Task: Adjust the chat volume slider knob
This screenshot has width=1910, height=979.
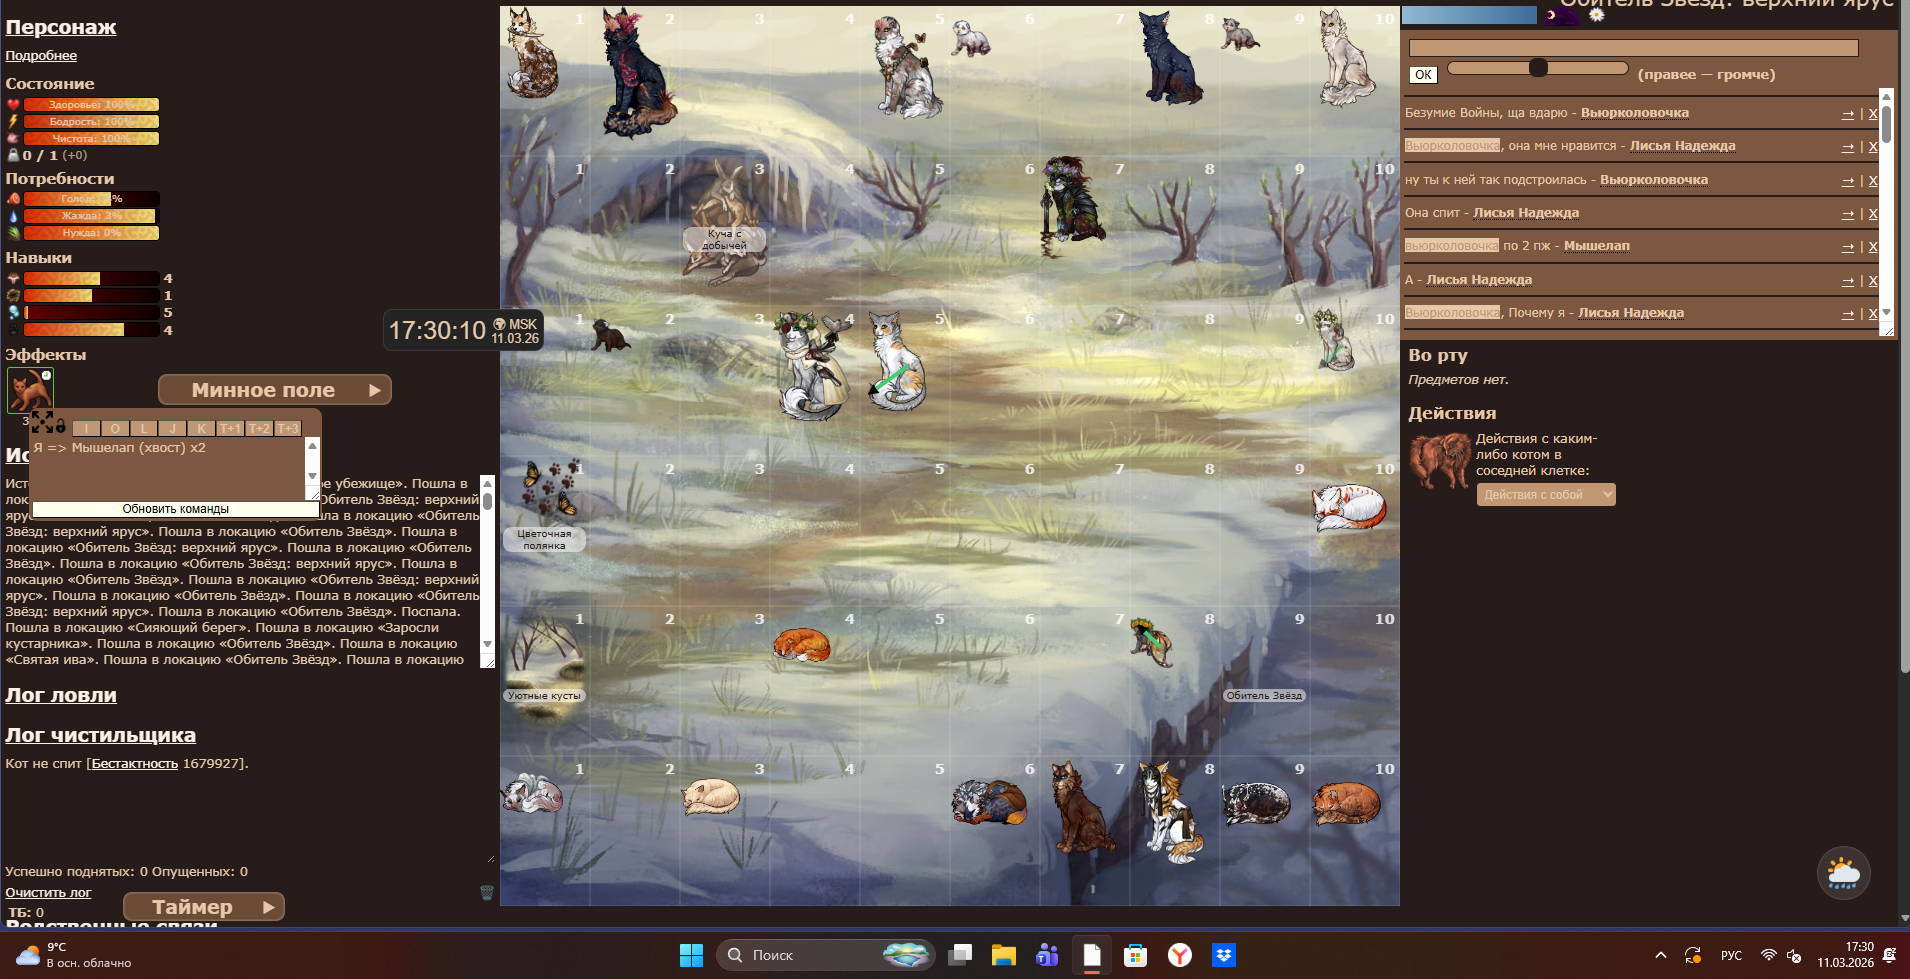Action: 1538,67
